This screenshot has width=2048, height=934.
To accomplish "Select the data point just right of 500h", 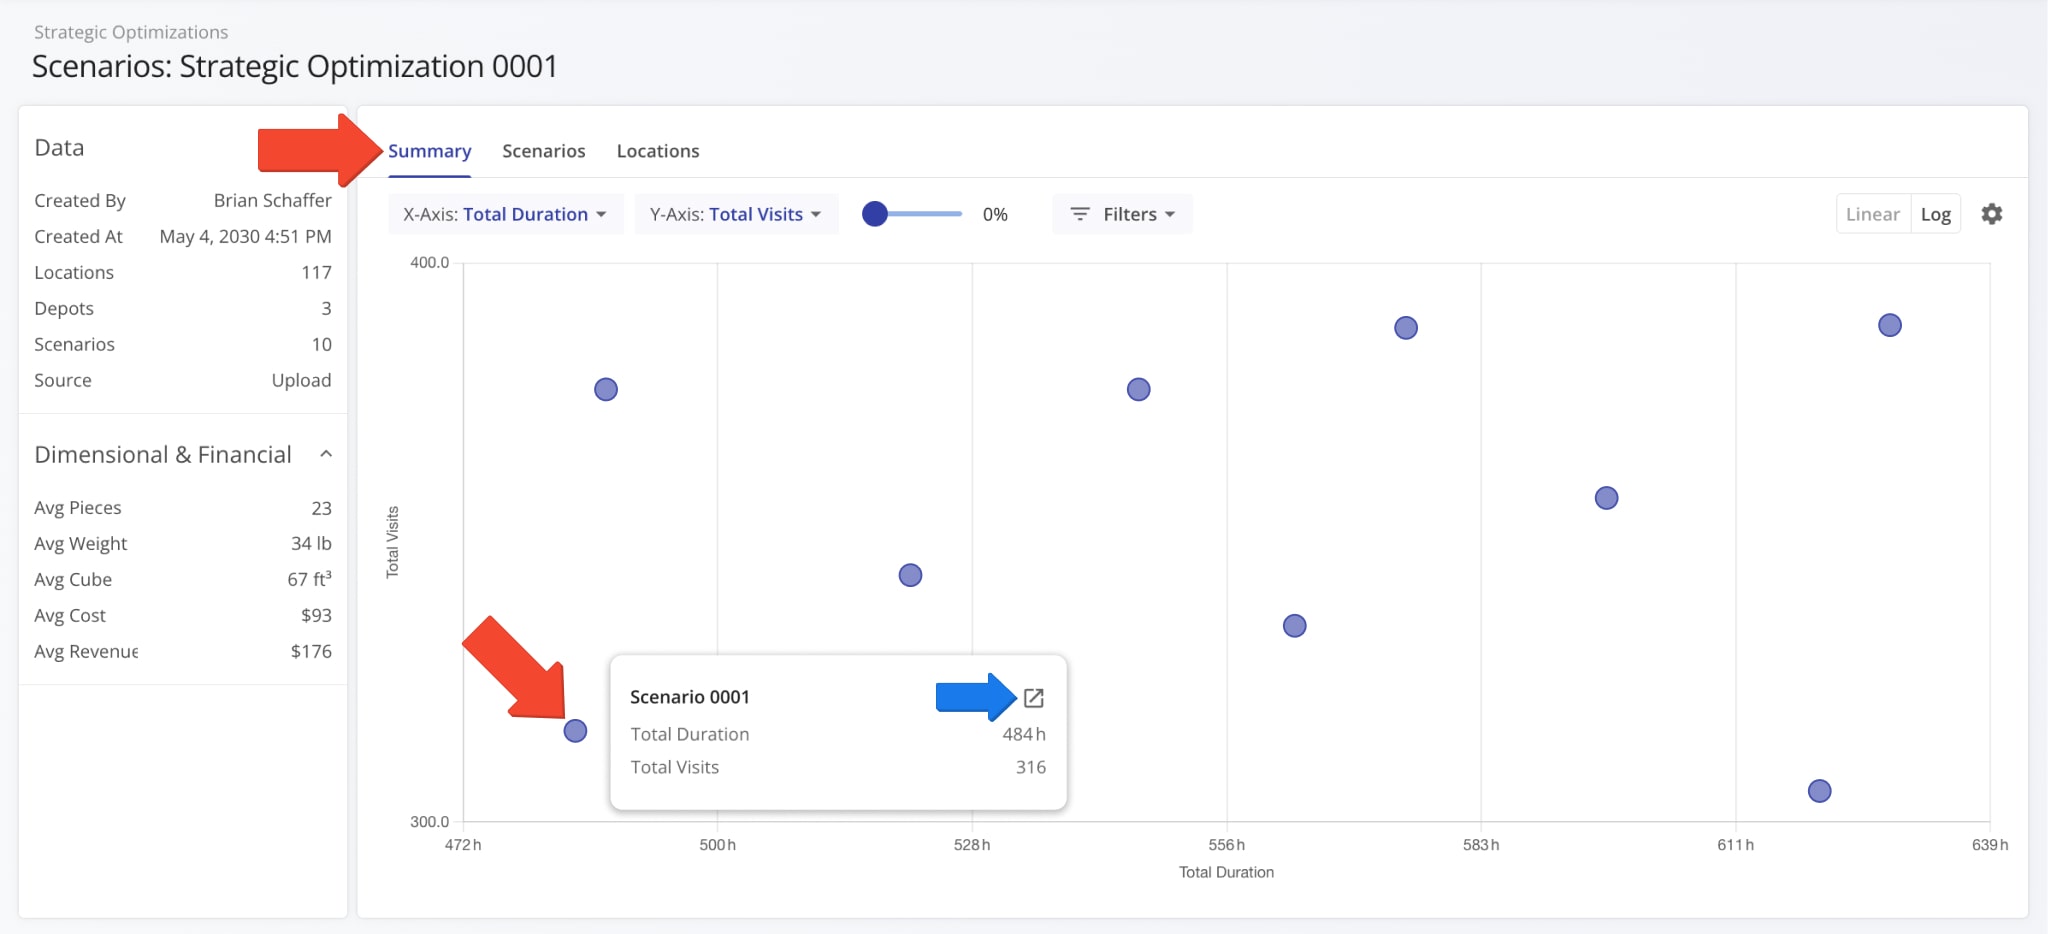I will tap(910, 575).
